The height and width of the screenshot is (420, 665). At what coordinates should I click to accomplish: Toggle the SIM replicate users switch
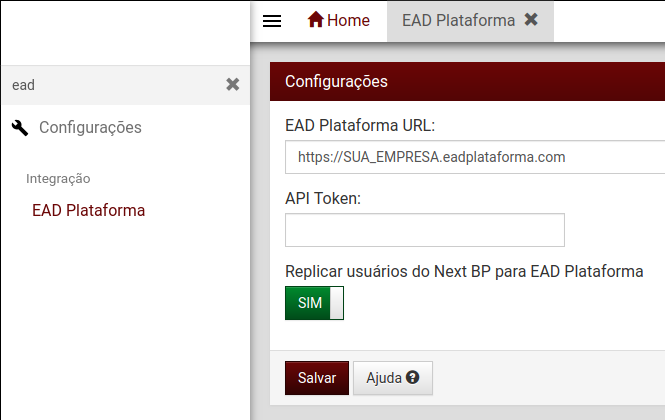point(314,303)
